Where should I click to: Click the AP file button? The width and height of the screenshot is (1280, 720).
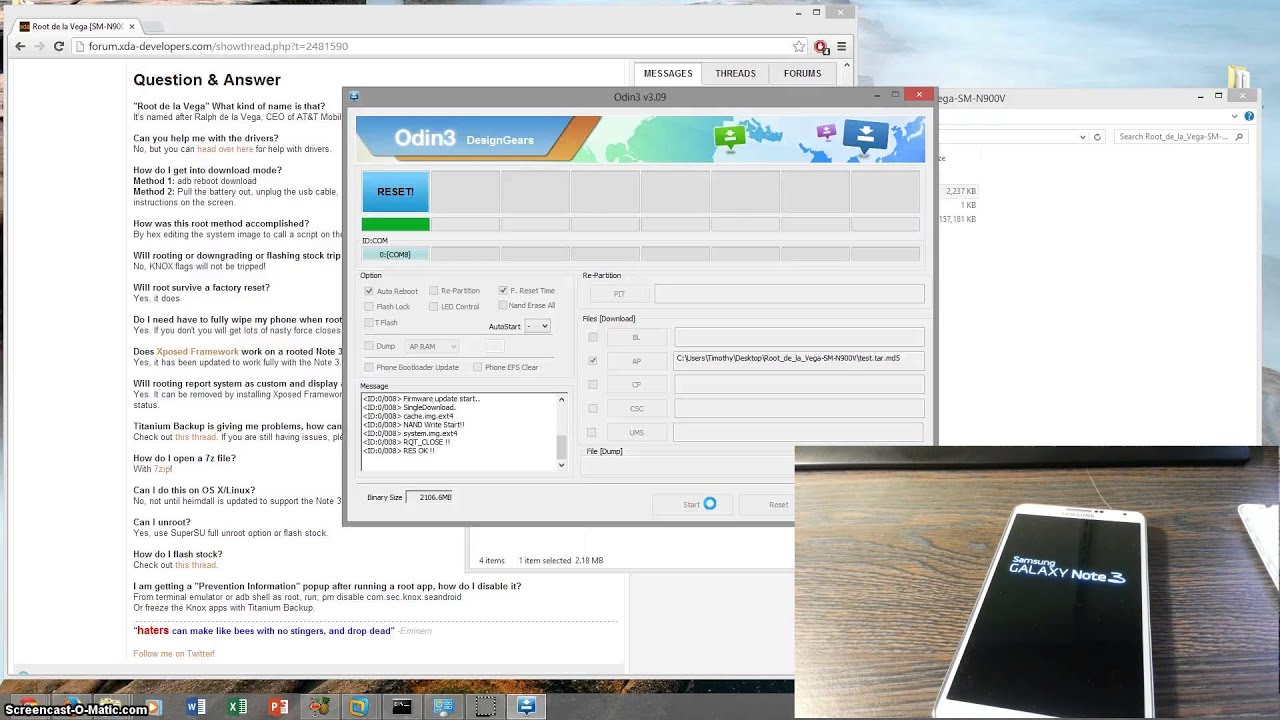(636, 361)
